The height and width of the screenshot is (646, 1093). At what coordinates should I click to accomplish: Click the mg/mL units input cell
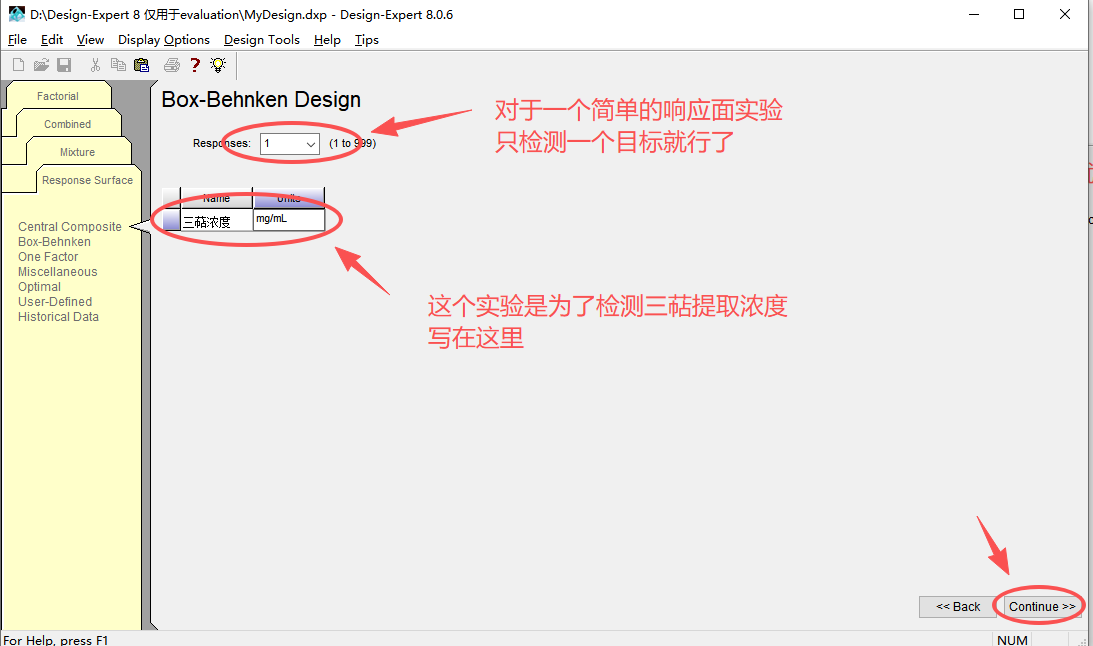click(288, 219)
